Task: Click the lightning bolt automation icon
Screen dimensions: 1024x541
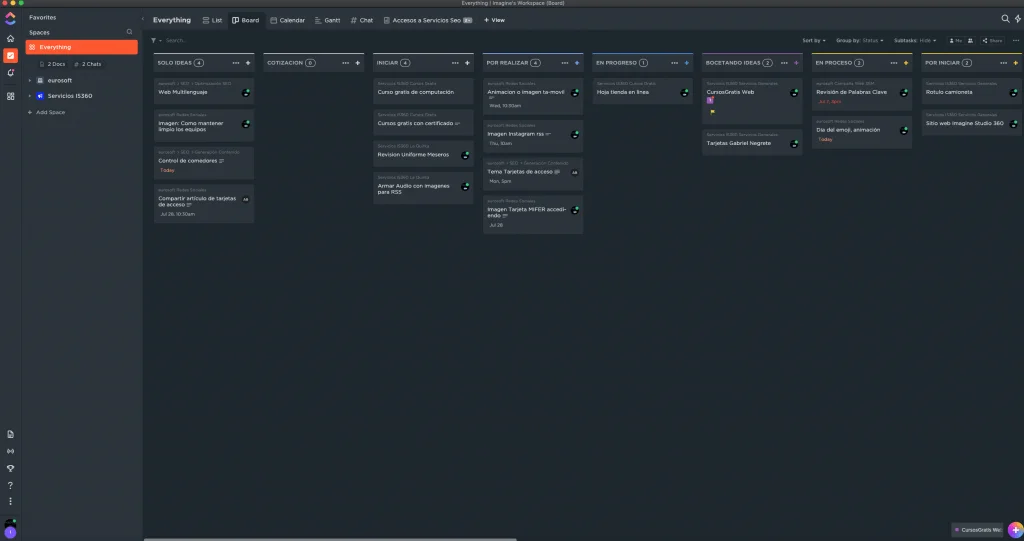Action: [1017, 19]
